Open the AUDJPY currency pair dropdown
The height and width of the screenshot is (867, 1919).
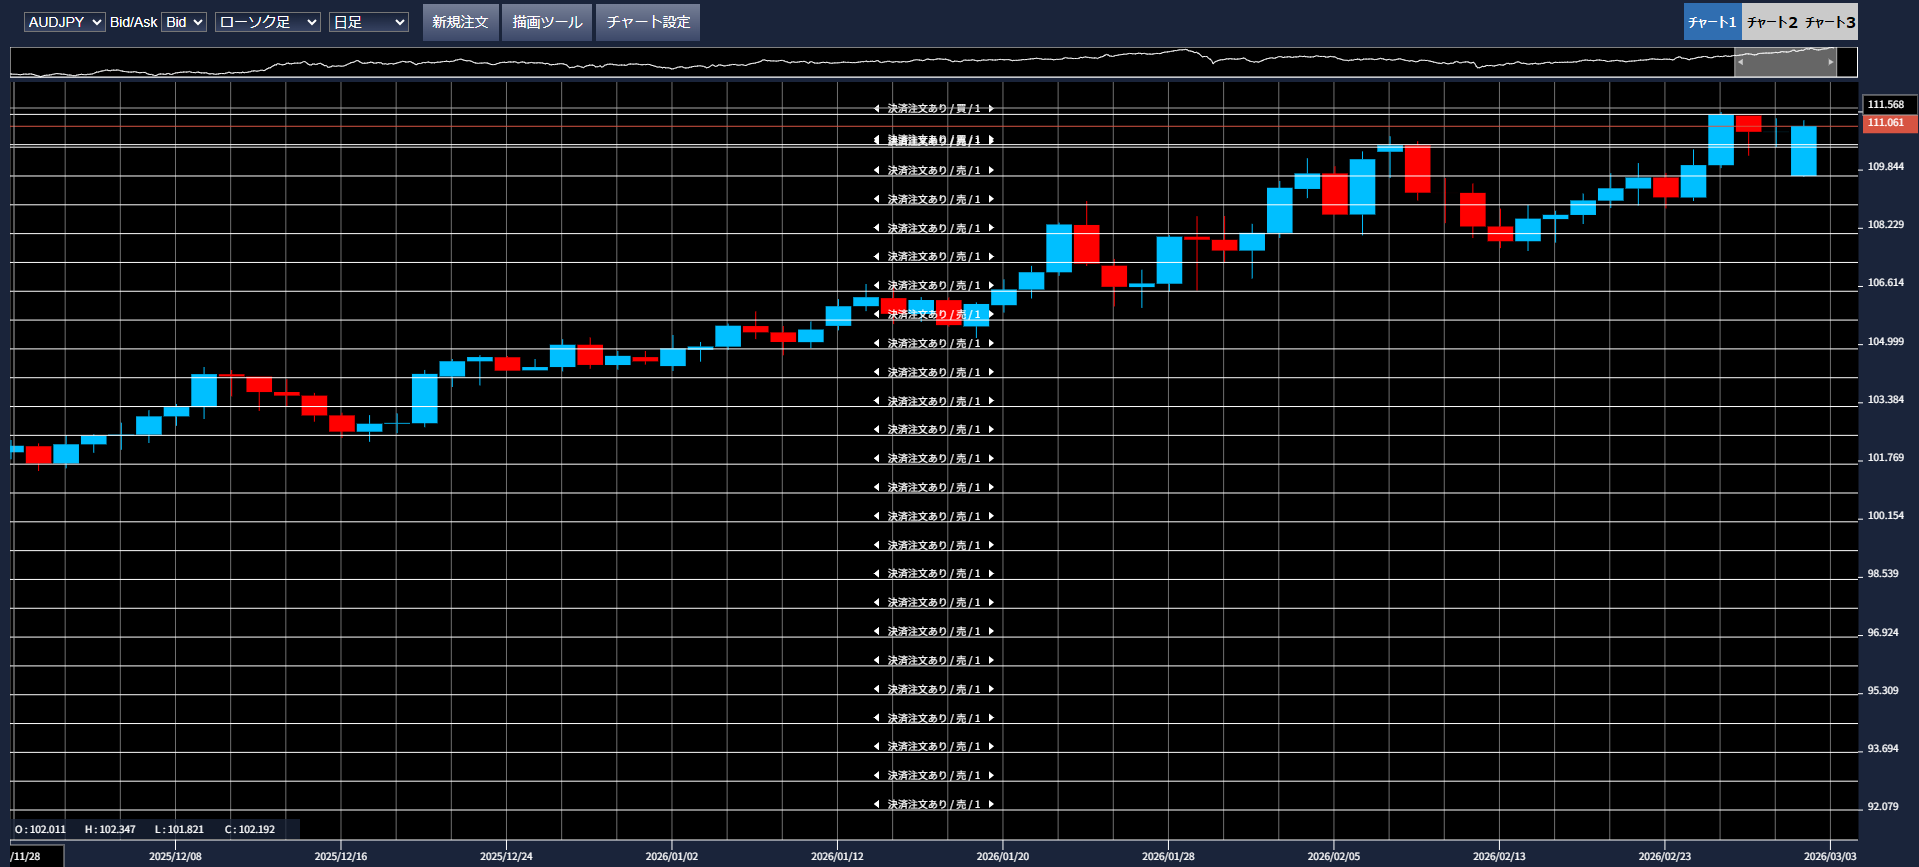pos(64,22)
